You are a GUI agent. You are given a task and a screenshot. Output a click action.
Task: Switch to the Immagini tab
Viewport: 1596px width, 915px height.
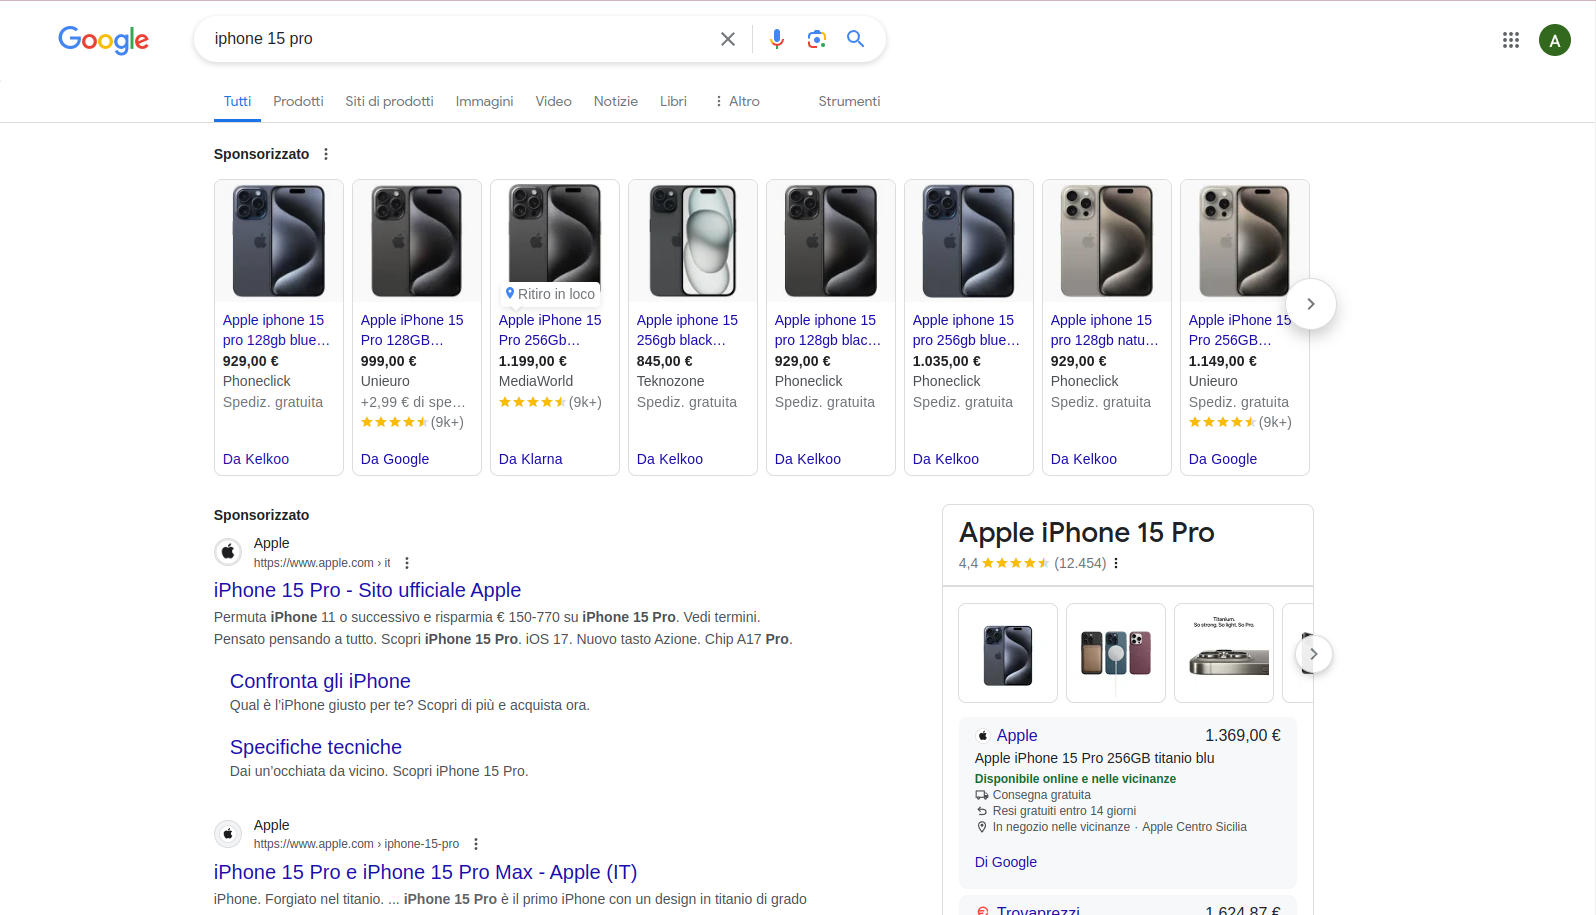pyautogui.click(x=484, y=101)
